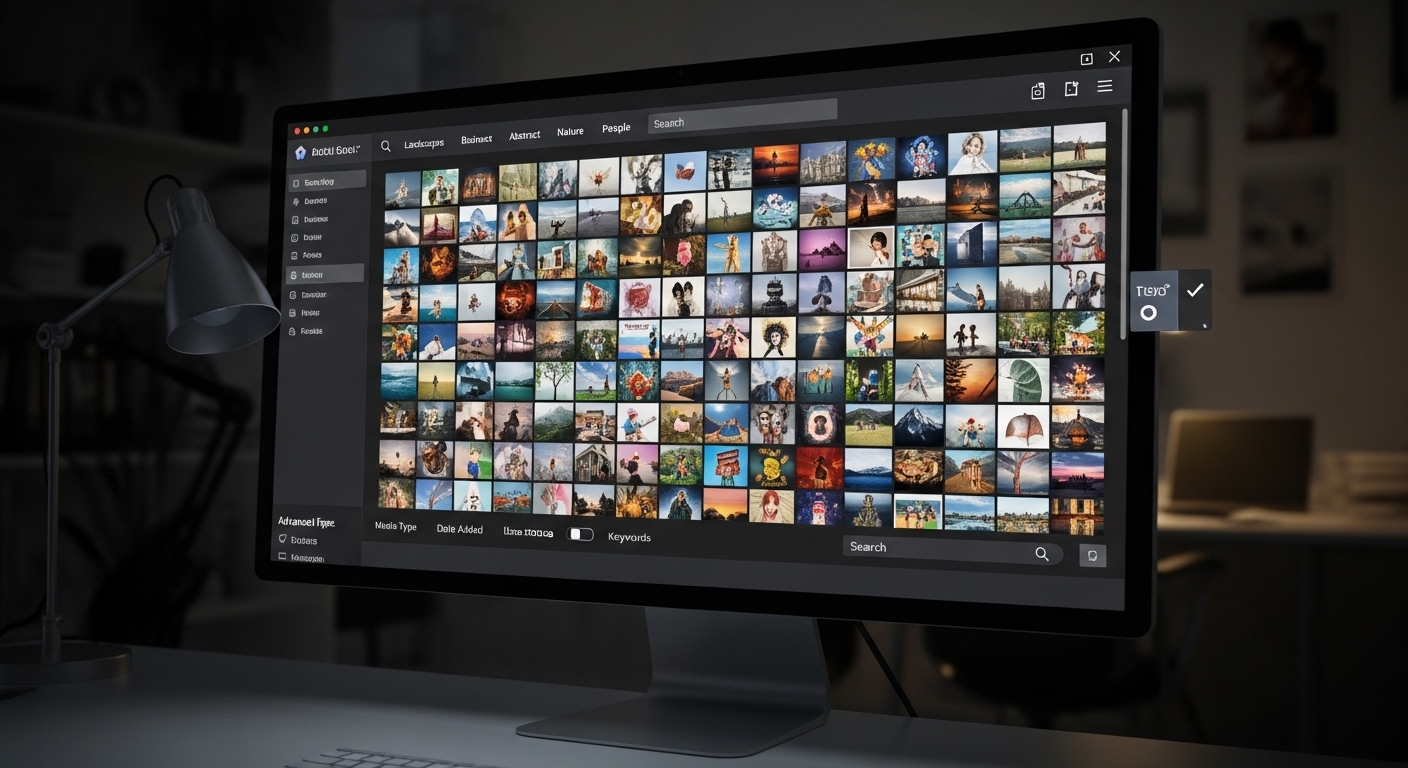Click the top search input field
This screenshot has width=1408, height=768.
(x=742, y=120)
